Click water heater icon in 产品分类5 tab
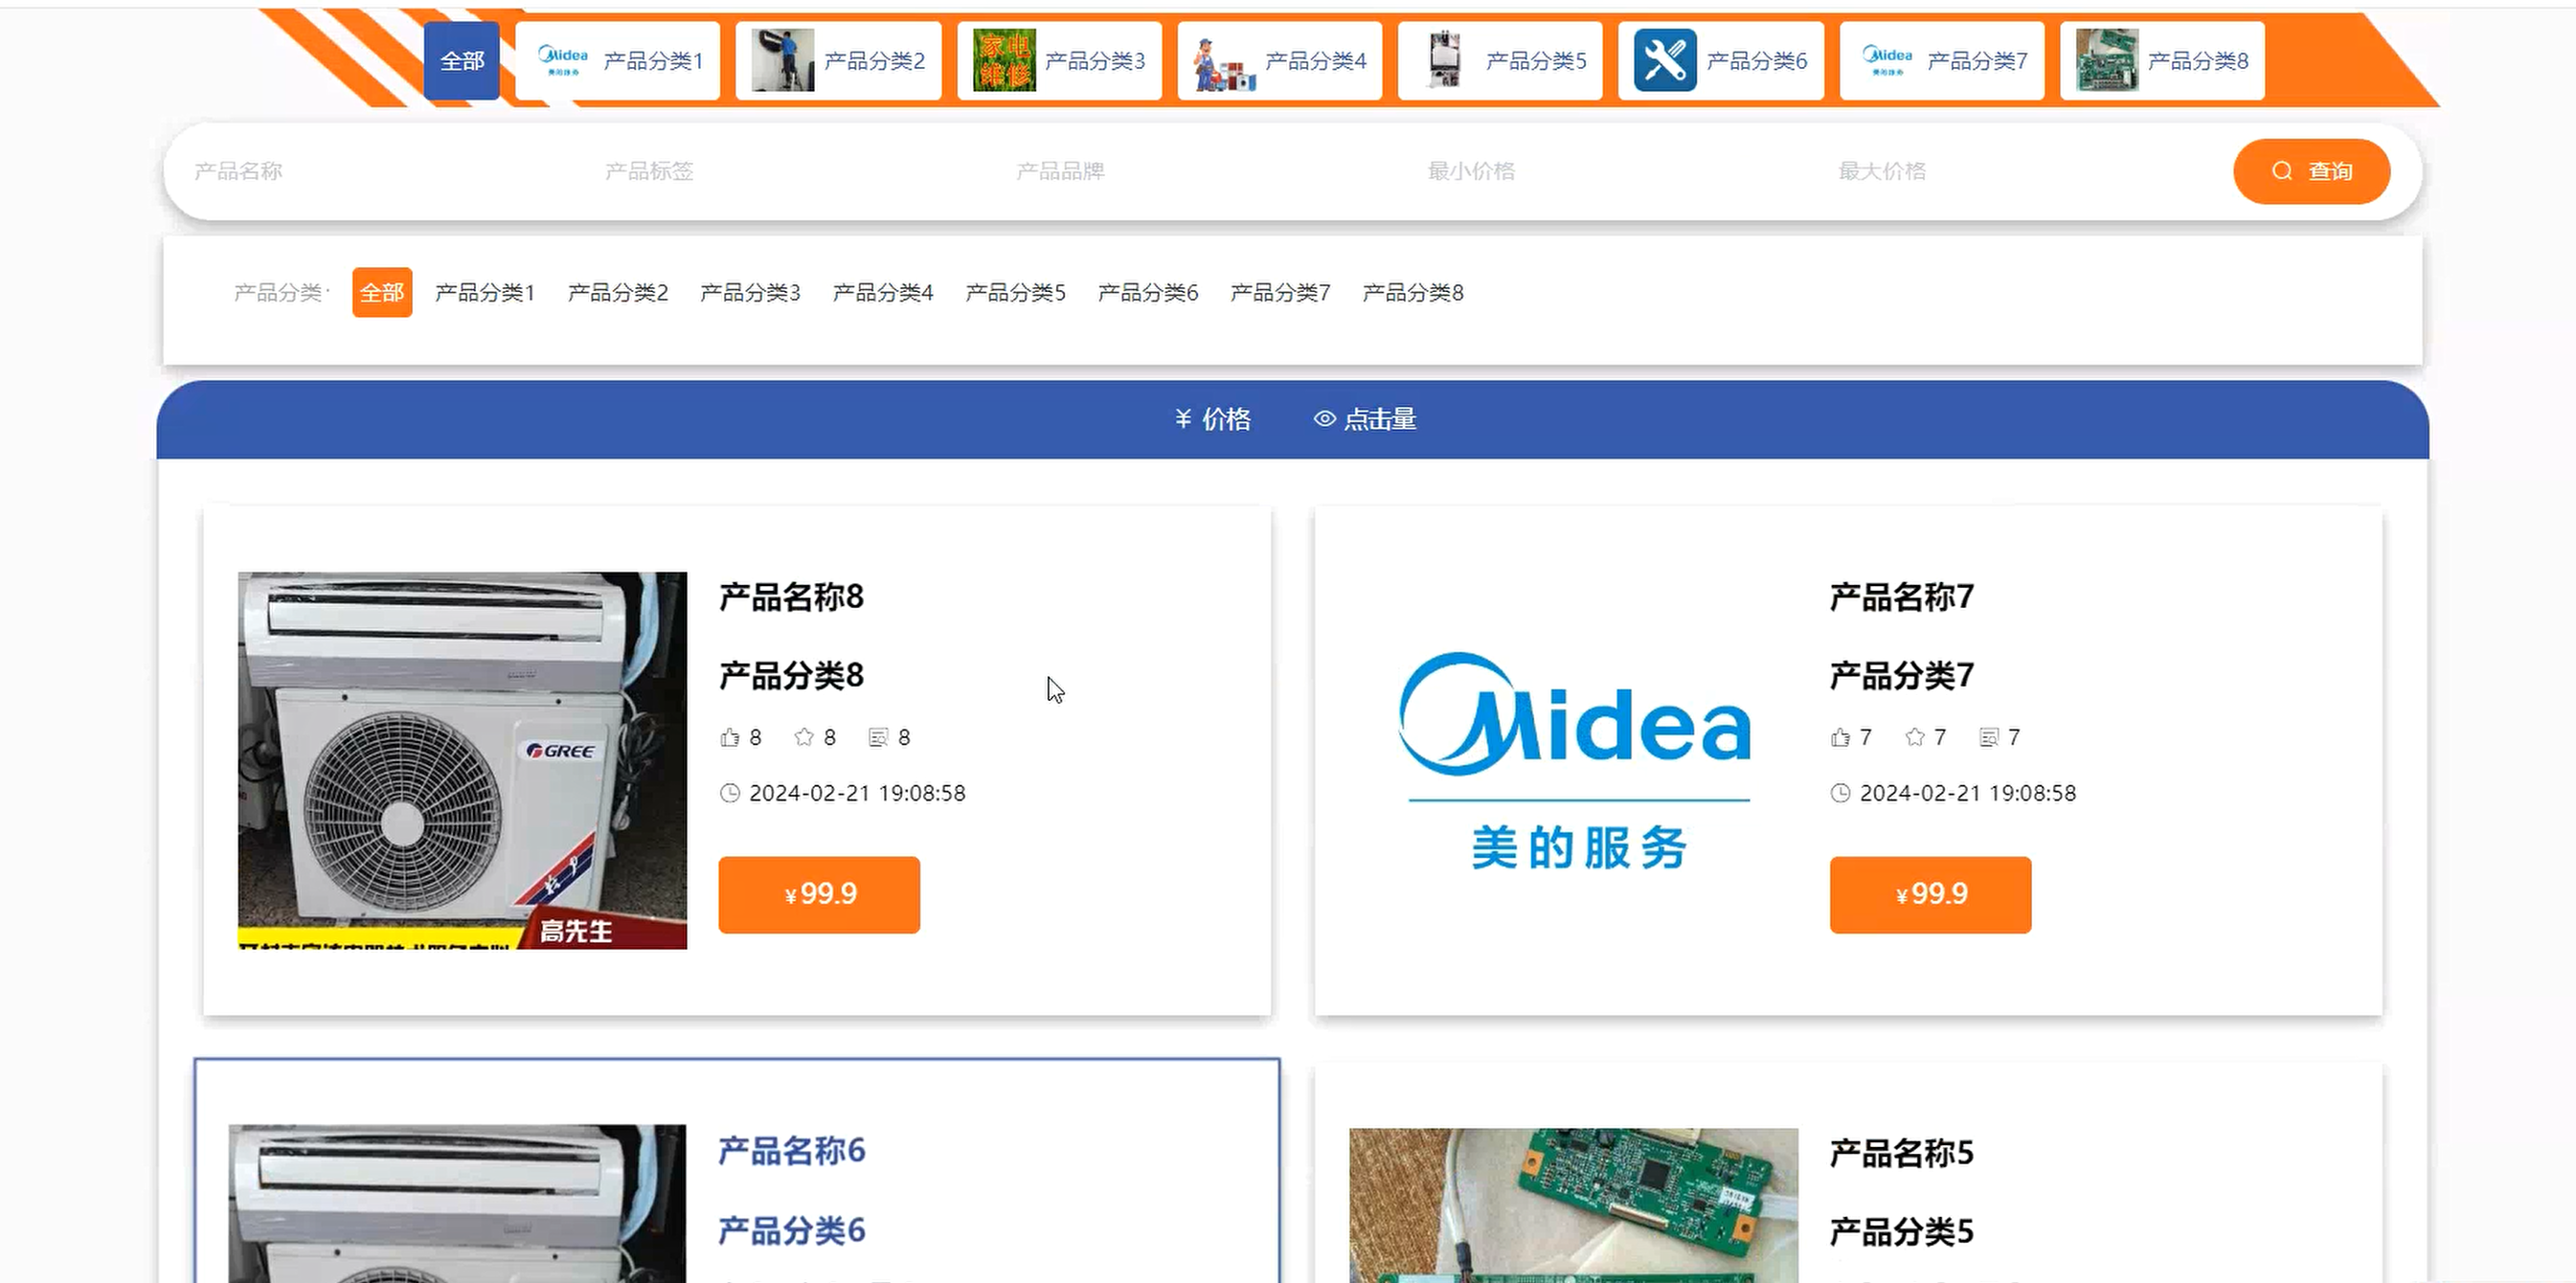The height and width of the screenshot is (1283, 2576). [1445, 60]
